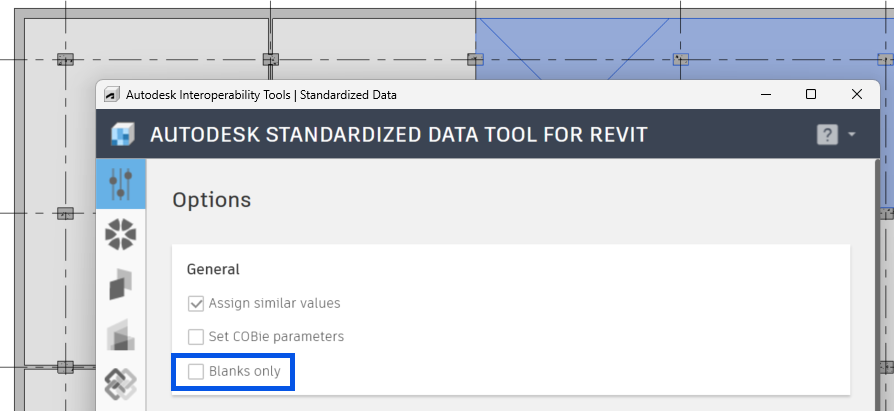The image size is (894, 411).
Task: Expand the help dropdown arrow
Action: coord(852,135)
